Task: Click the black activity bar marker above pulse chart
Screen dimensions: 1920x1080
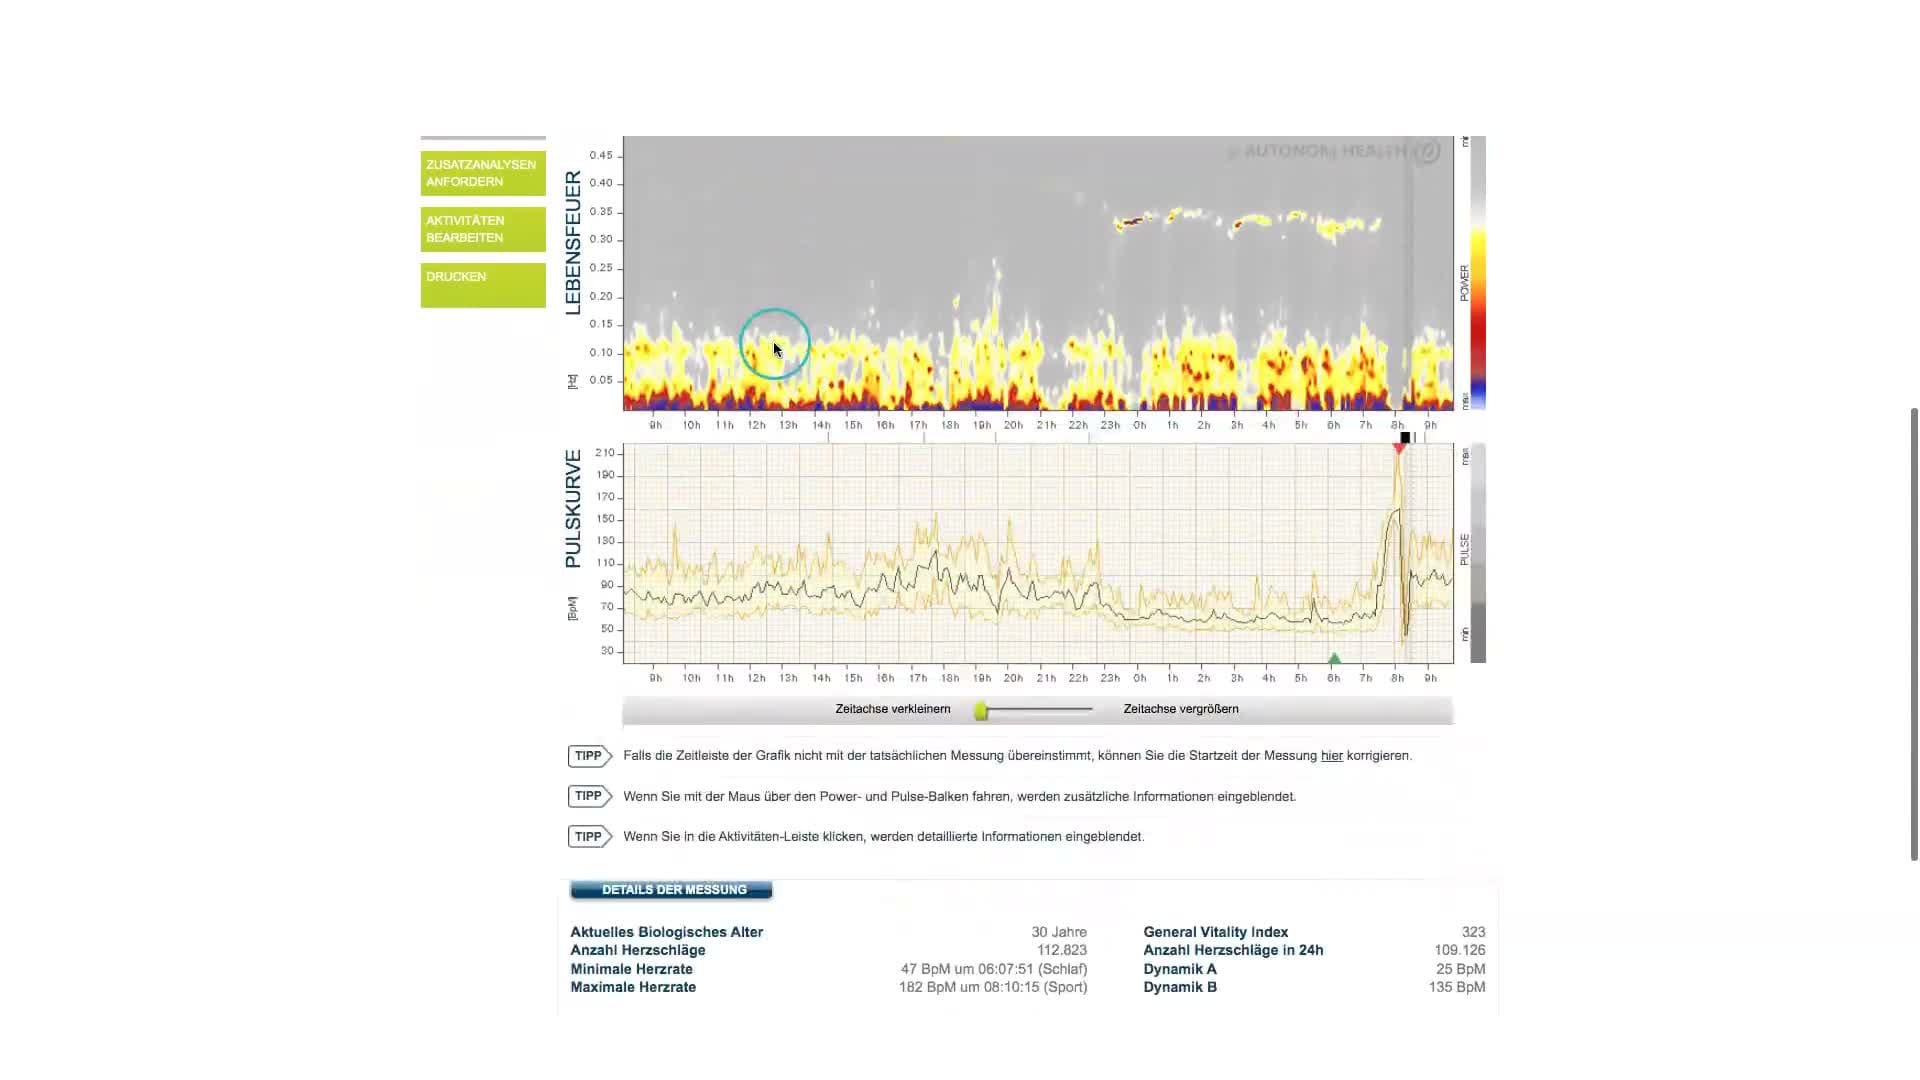Action: click(x=1405, y=438)
